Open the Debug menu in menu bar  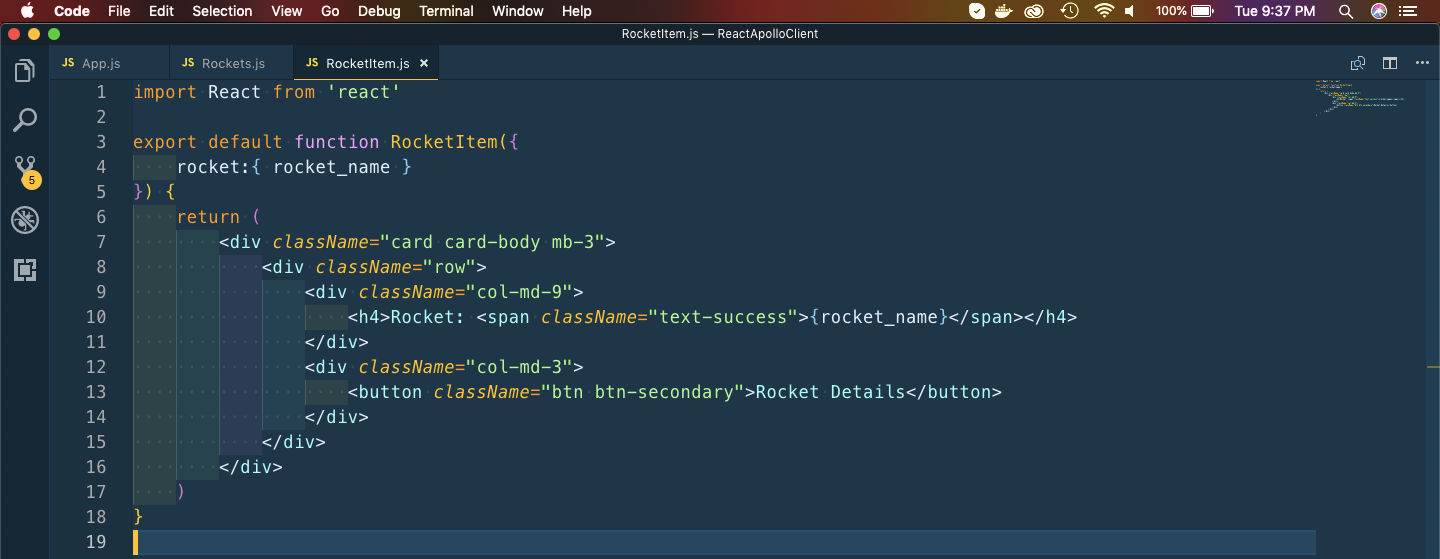pos(379,11)
